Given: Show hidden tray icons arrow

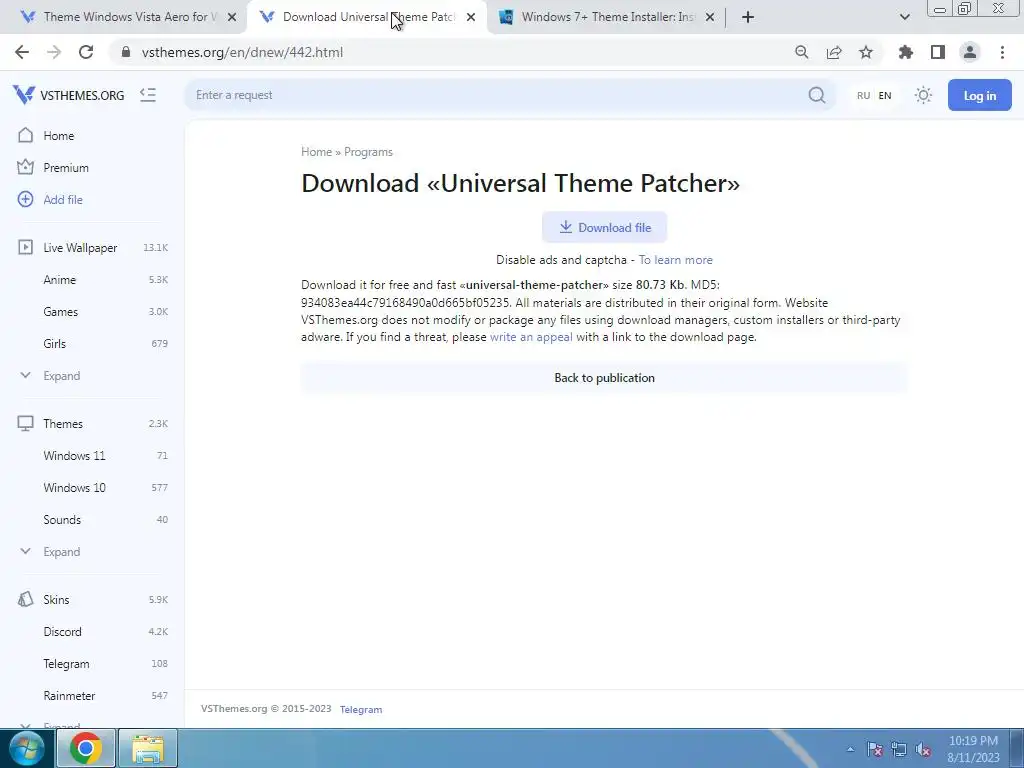Looking at the screenshot, I should tap(850, 750).
